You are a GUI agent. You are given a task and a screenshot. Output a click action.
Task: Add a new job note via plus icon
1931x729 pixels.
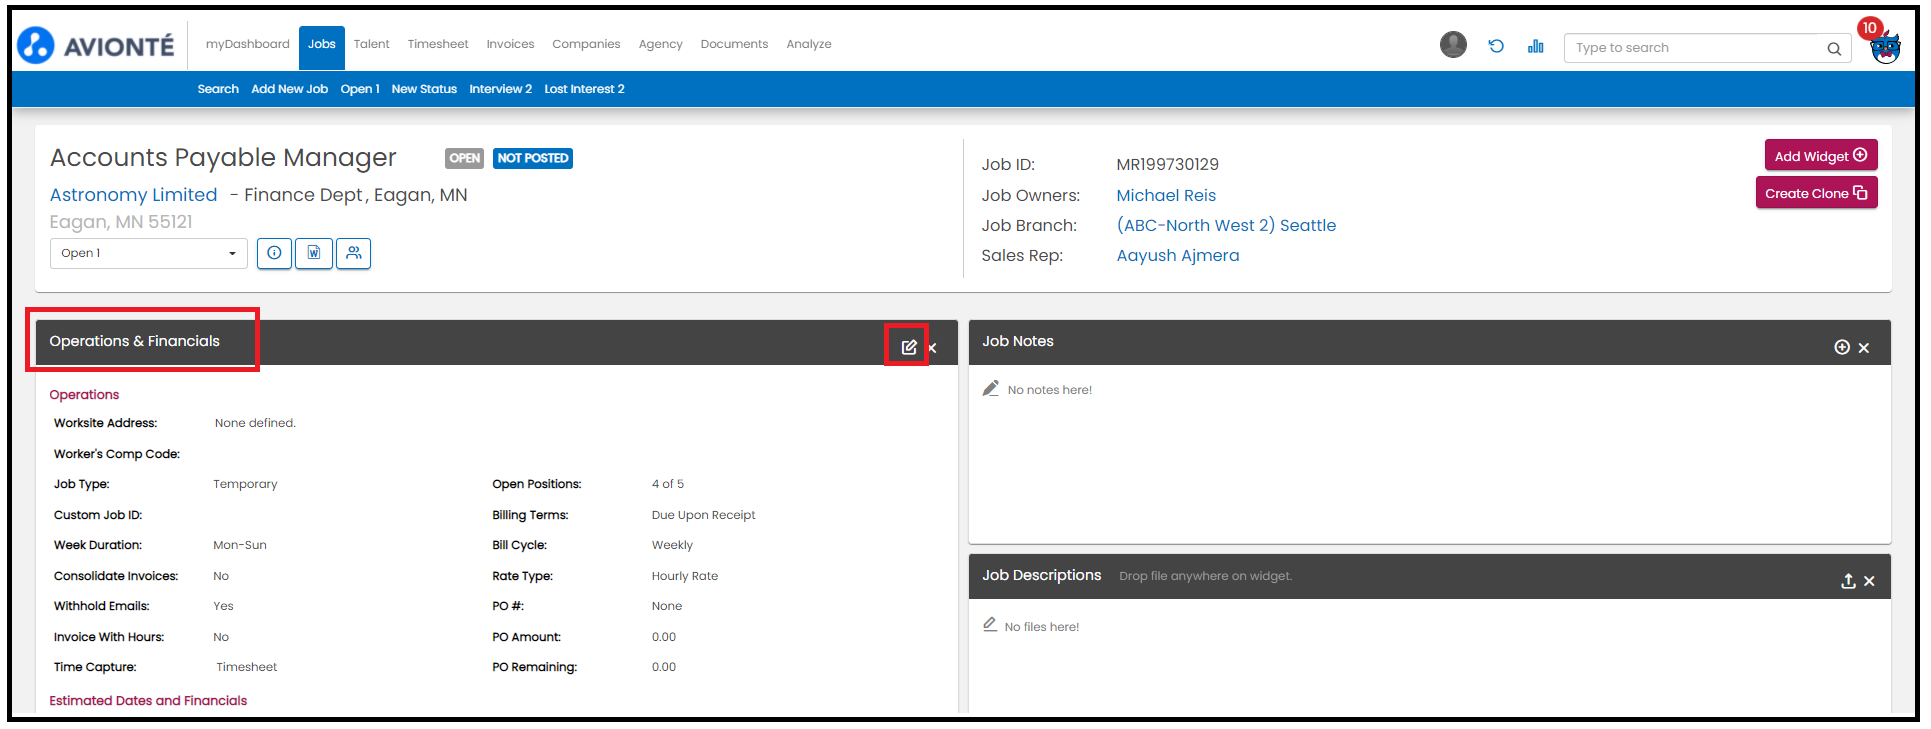pos(1842,347)
